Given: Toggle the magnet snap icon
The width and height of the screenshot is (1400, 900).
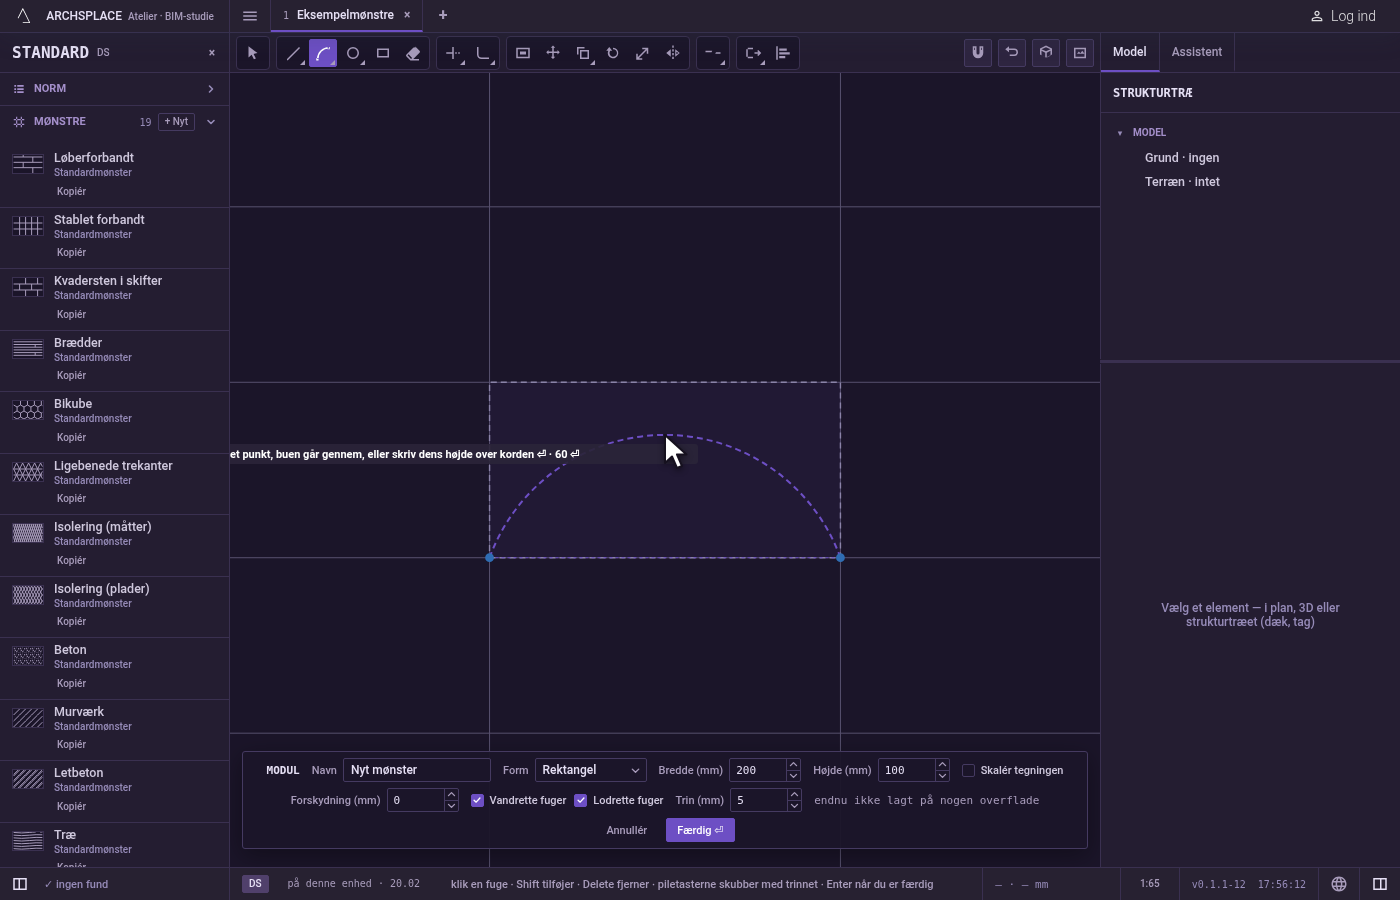Looking at the screenshot, I should pos(978,53).
